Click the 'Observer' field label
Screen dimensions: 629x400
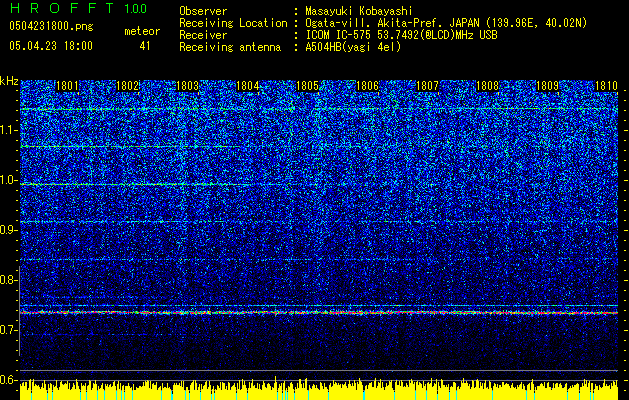(x=203, y=11)
